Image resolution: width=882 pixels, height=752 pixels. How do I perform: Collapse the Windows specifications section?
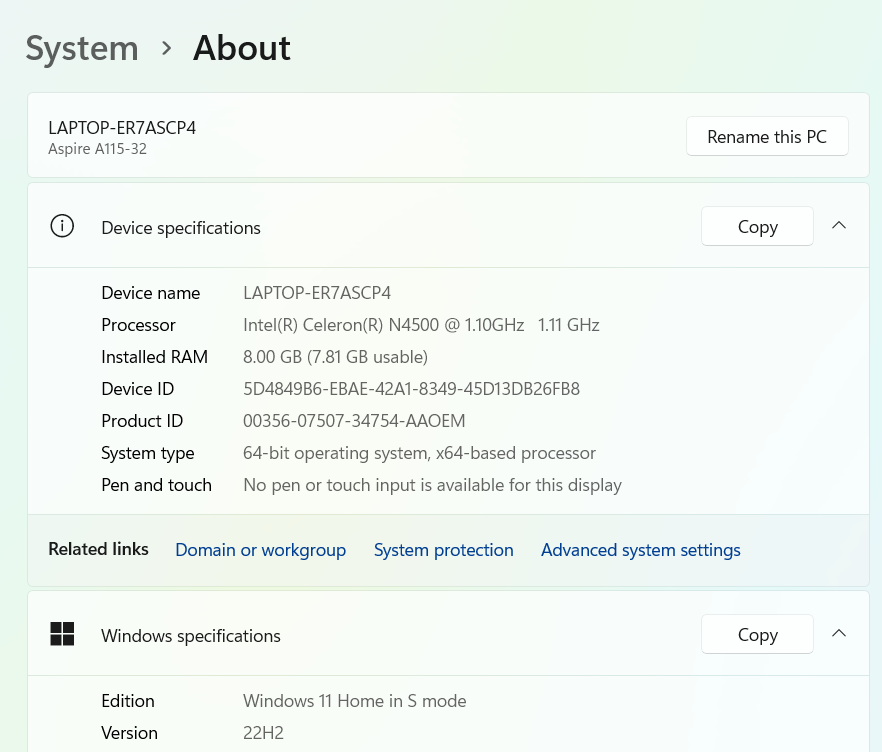(839, 634)
